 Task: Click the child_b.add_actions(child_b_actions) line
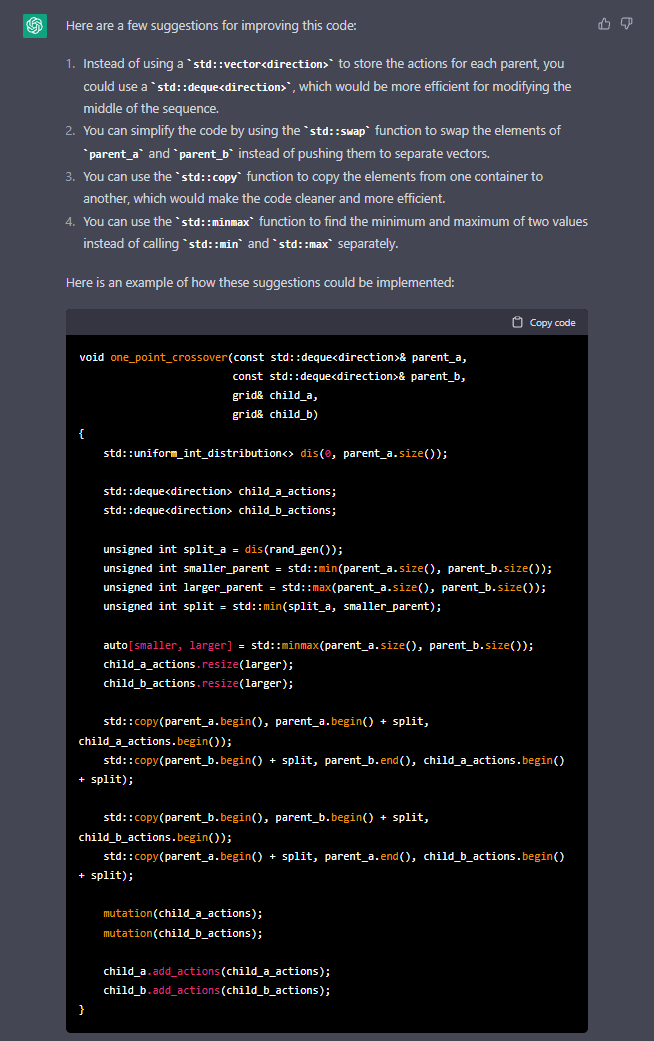pos(216,990)
